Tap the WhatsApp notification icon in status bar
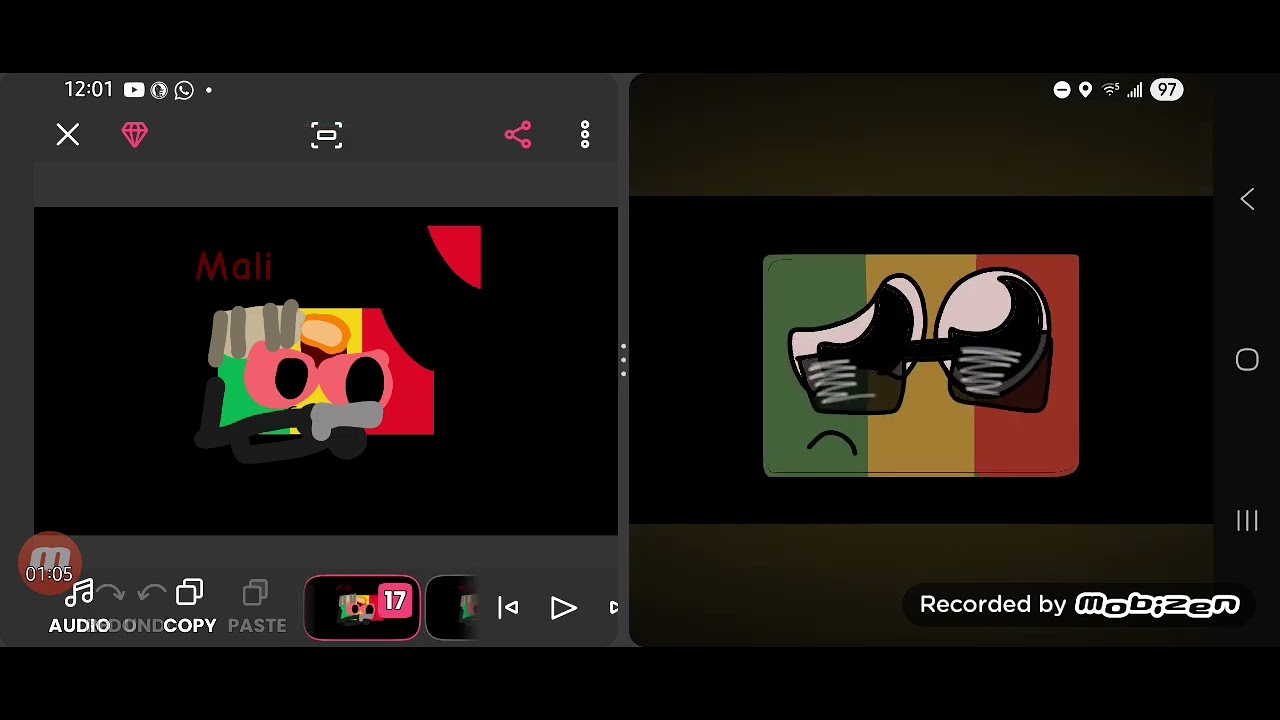Screen dimensions: 1280x720 (x=184, y=90)
